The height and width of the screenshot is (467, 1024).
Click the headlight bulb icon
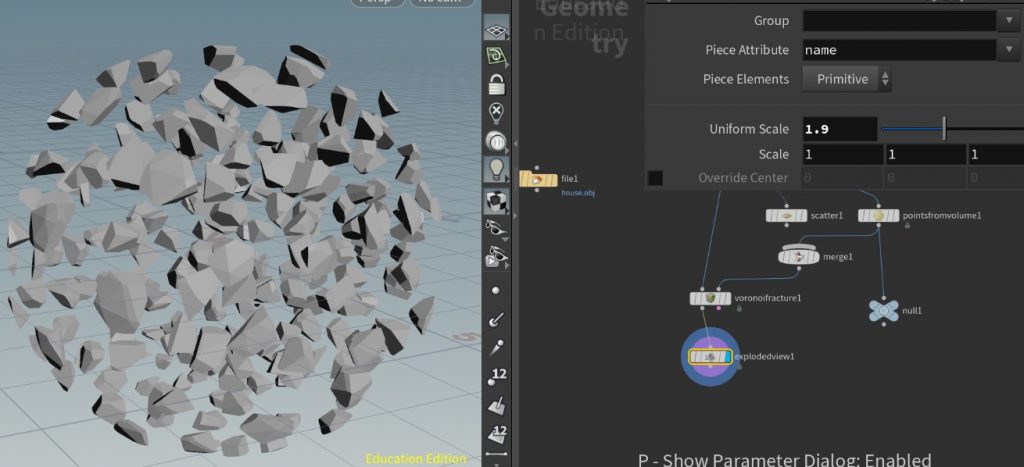[x=496, y=170]
